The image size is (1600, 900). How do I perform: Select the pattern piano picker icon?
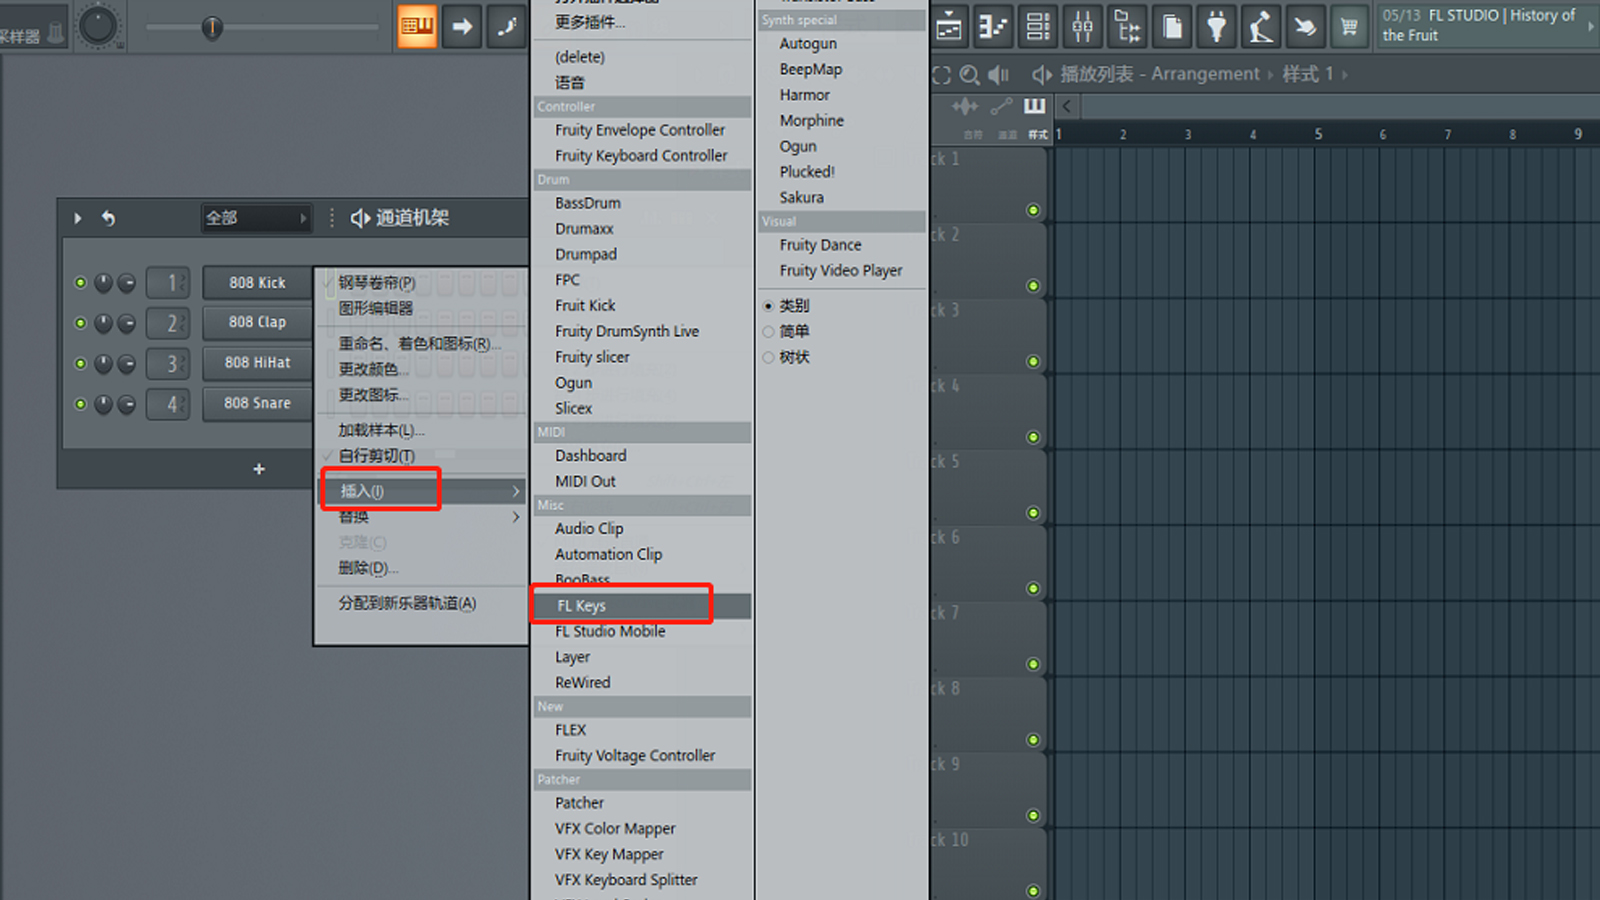[1034, 106]
